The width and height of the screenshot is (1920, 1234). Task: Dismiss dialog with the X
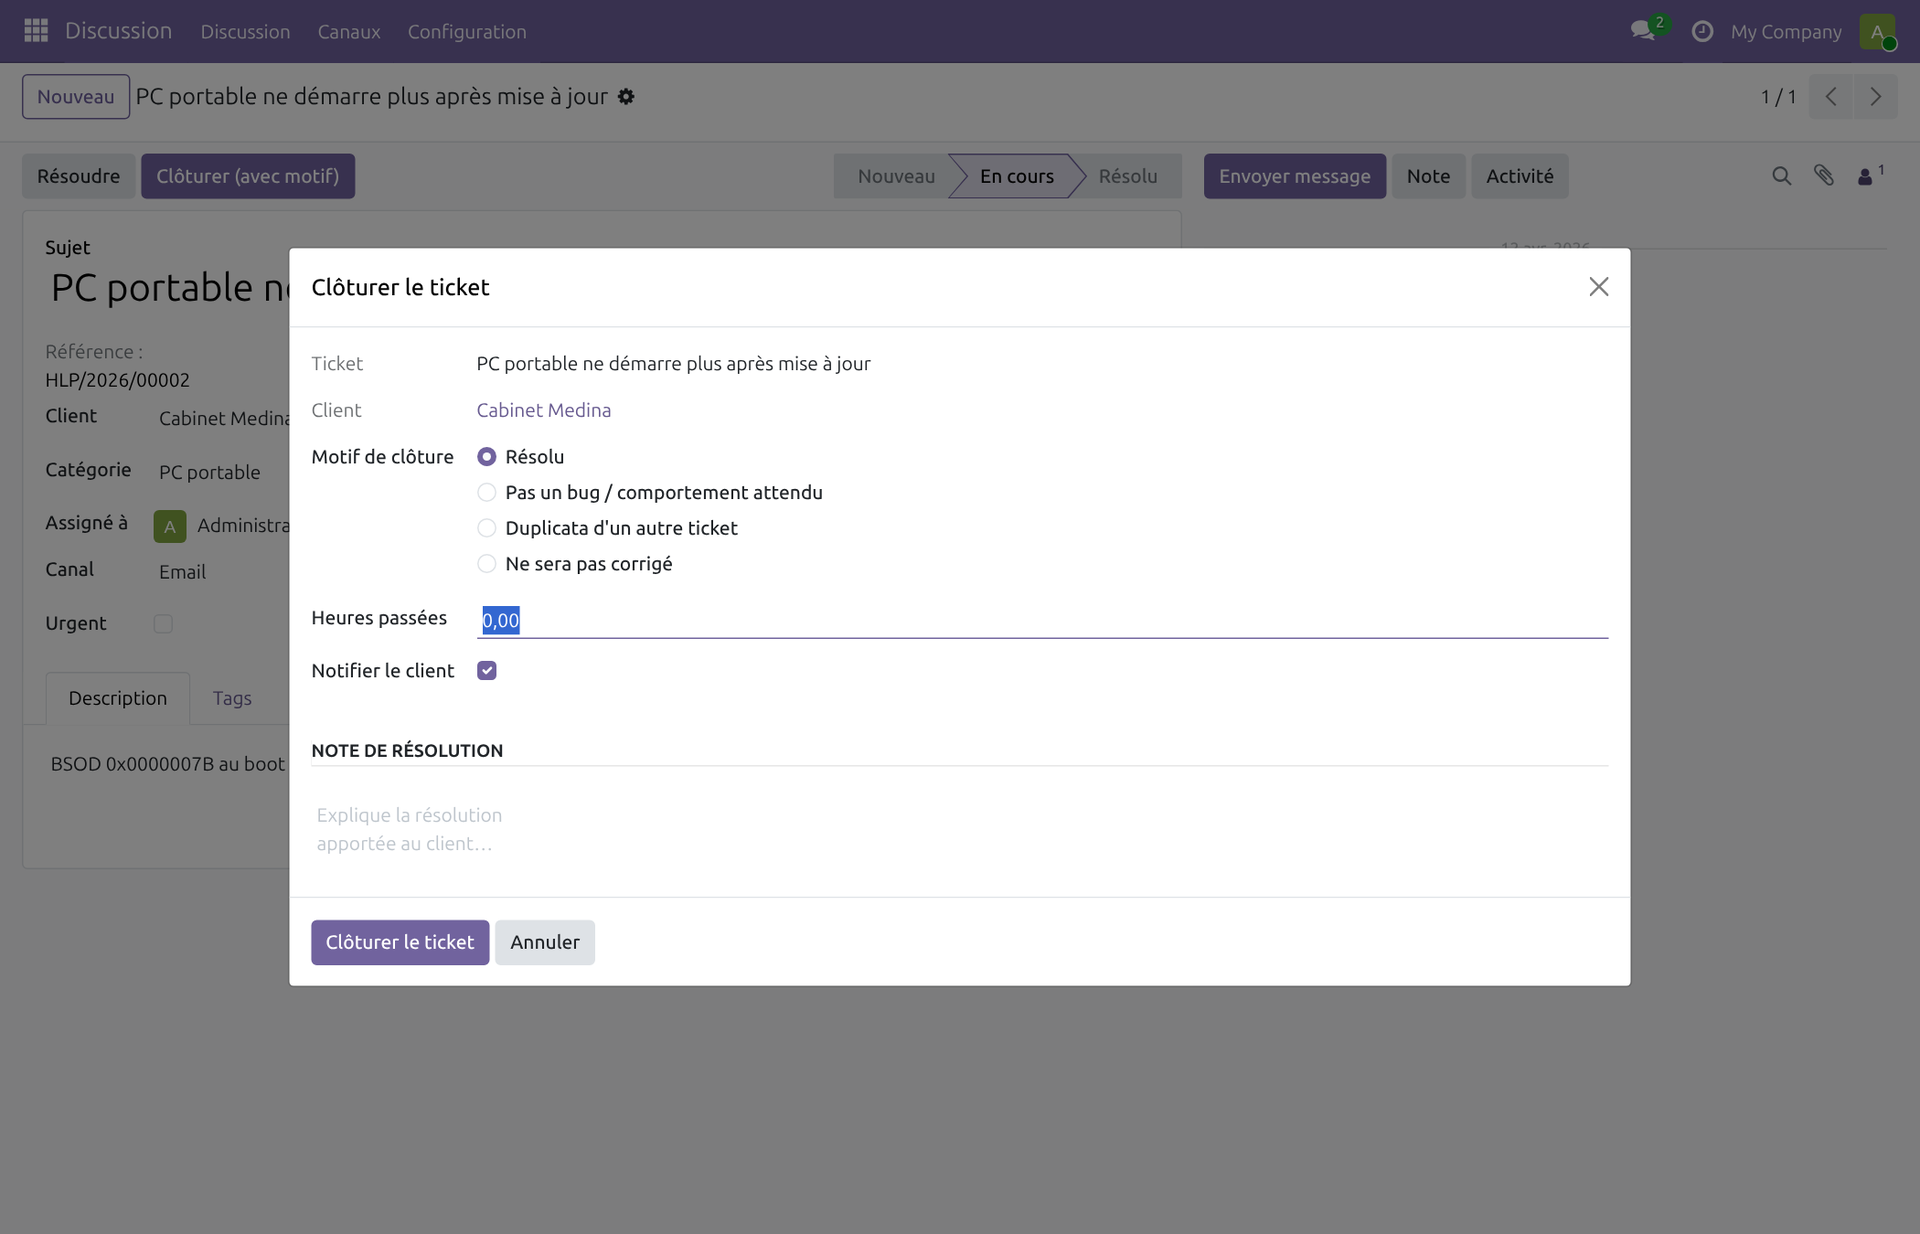coord(1598,286)
